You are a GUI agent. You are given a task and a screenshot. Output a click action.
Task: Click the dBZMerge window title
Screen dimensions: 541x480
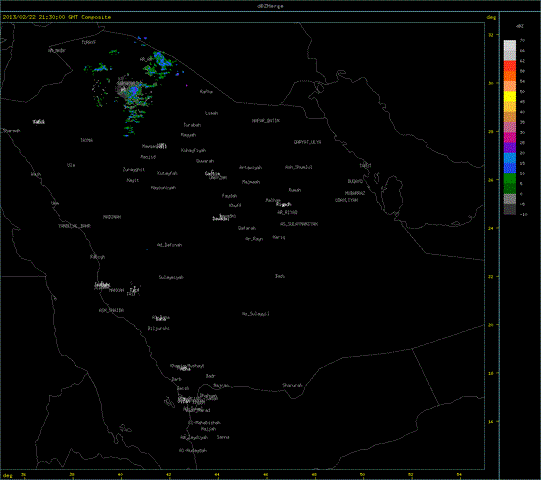click(x=270, y=6)
